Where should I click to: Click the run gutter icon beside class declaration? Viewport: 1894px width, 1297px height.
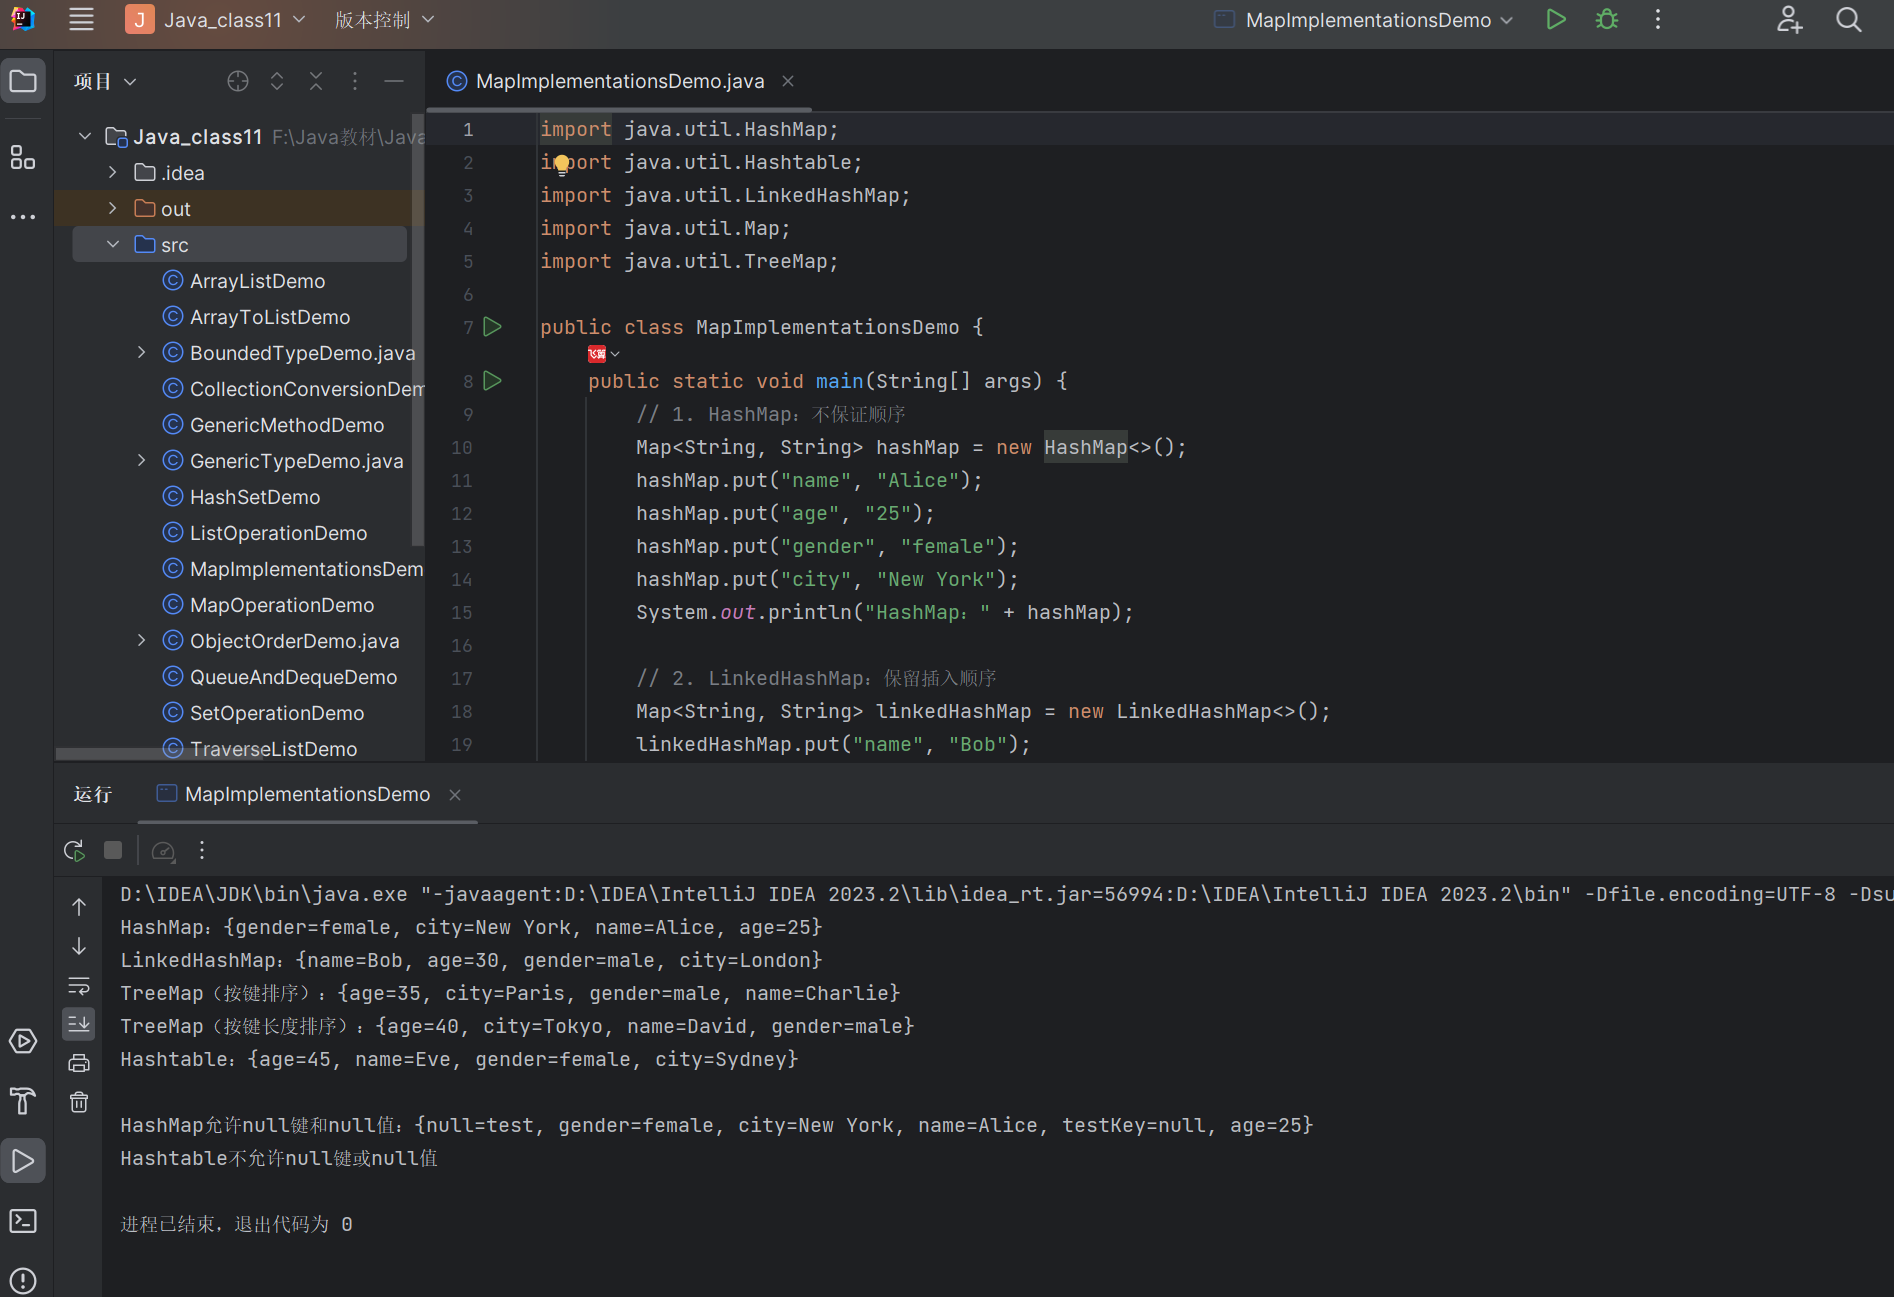[493, 327]
